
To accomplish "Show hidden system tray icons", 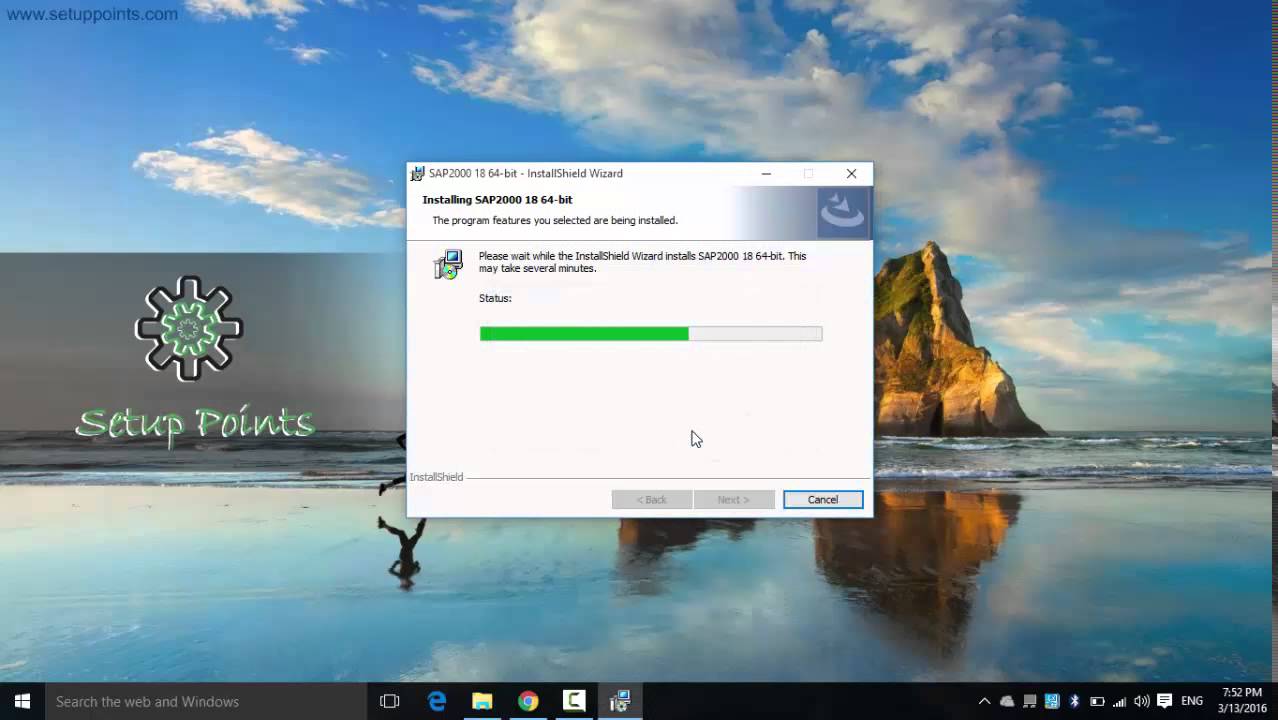I will 984,701.
